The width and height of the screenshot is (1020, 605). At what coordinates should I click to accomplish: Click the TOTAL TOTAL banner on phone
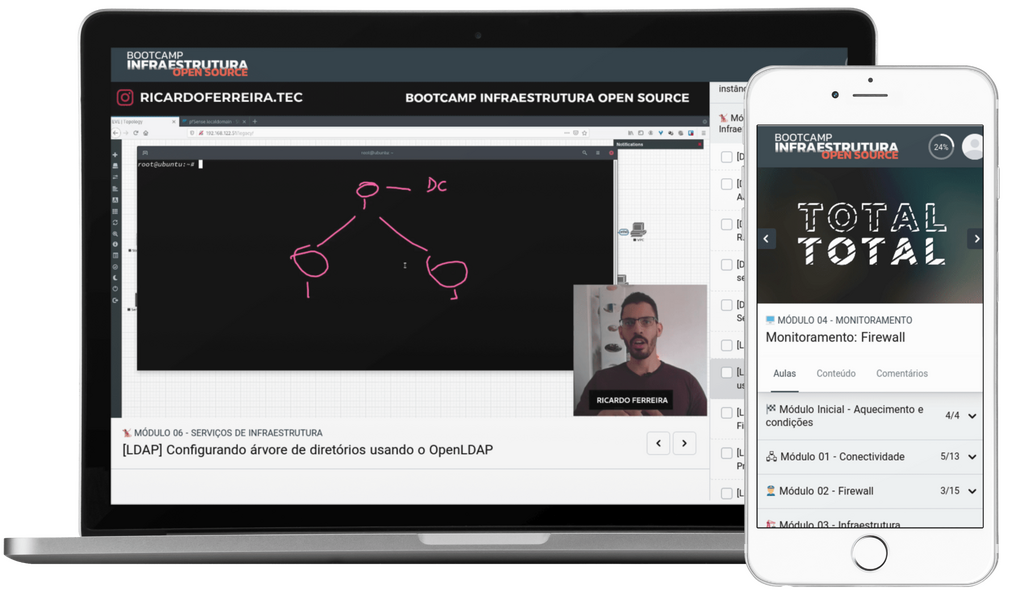pos(872,234)
